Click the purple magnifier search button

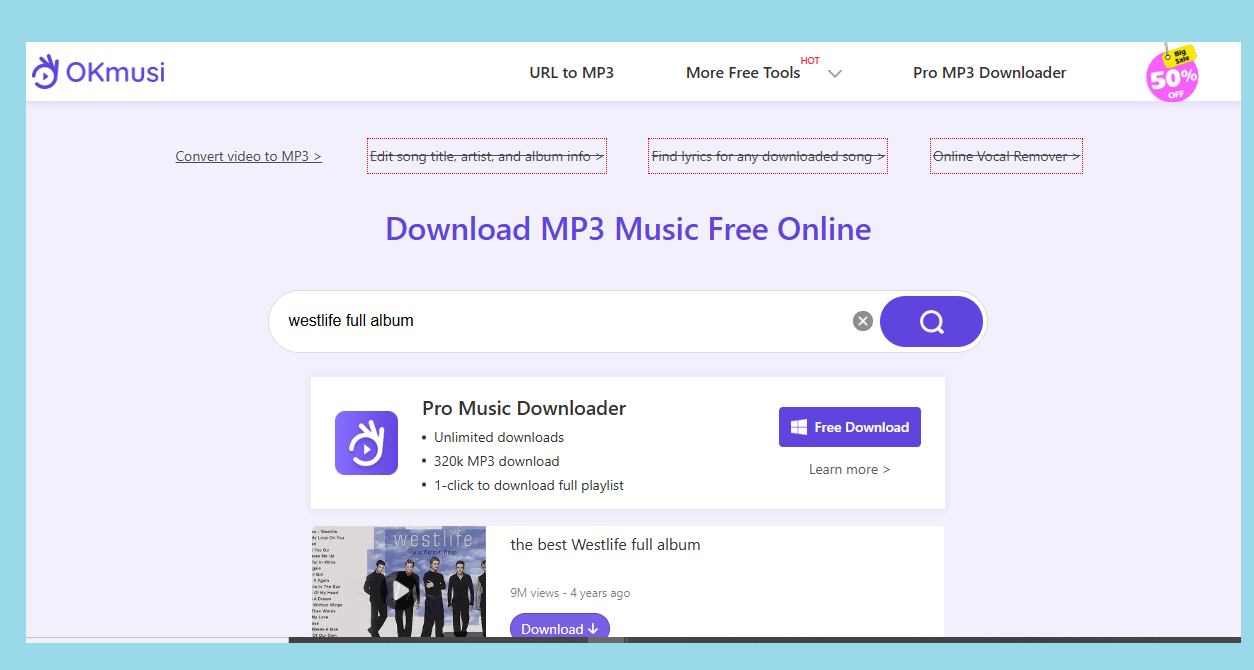coord(931,322)
